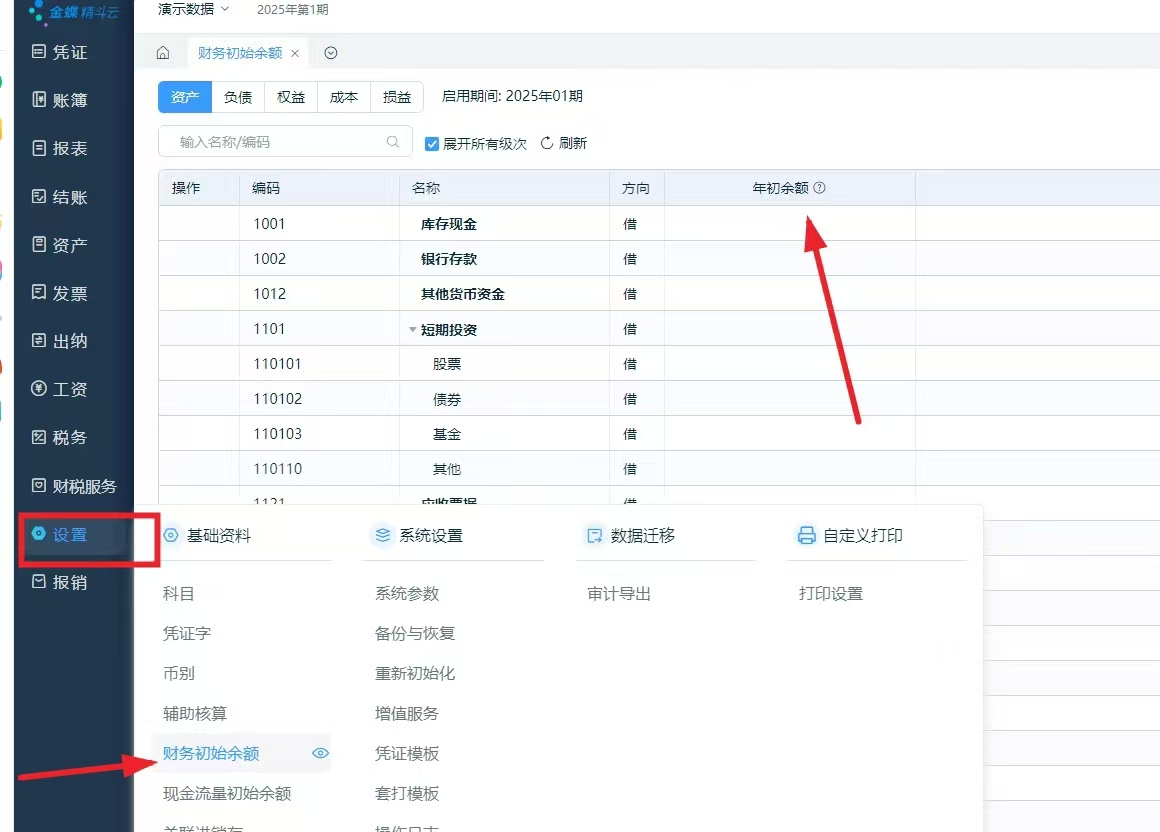Open 备份与恢复 from system settings
Viewport: 1160px width, 832px height.
coord(415,633)
